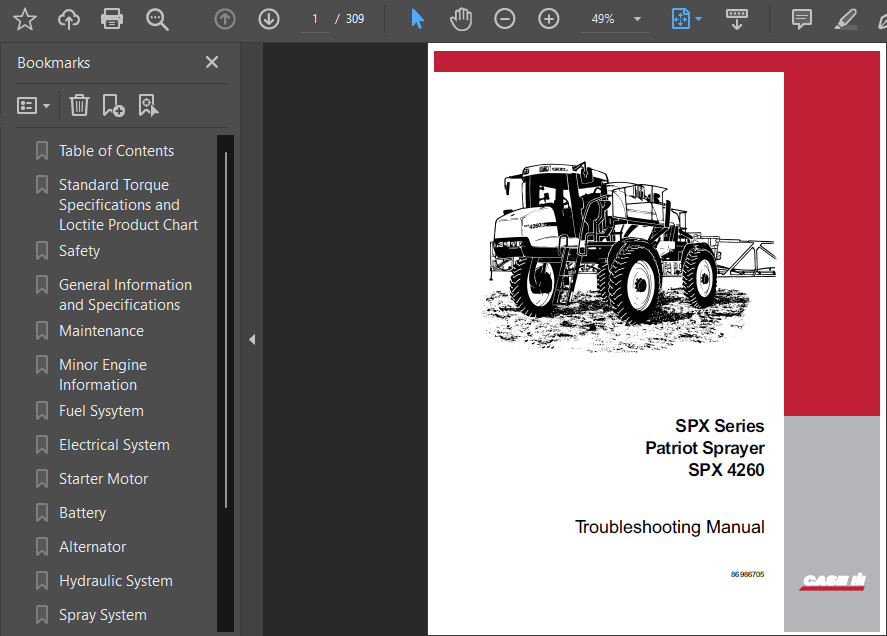This screenshot has width=887, height=636.
Task: Go to the Maintenance bookmark
Action: 101,331
